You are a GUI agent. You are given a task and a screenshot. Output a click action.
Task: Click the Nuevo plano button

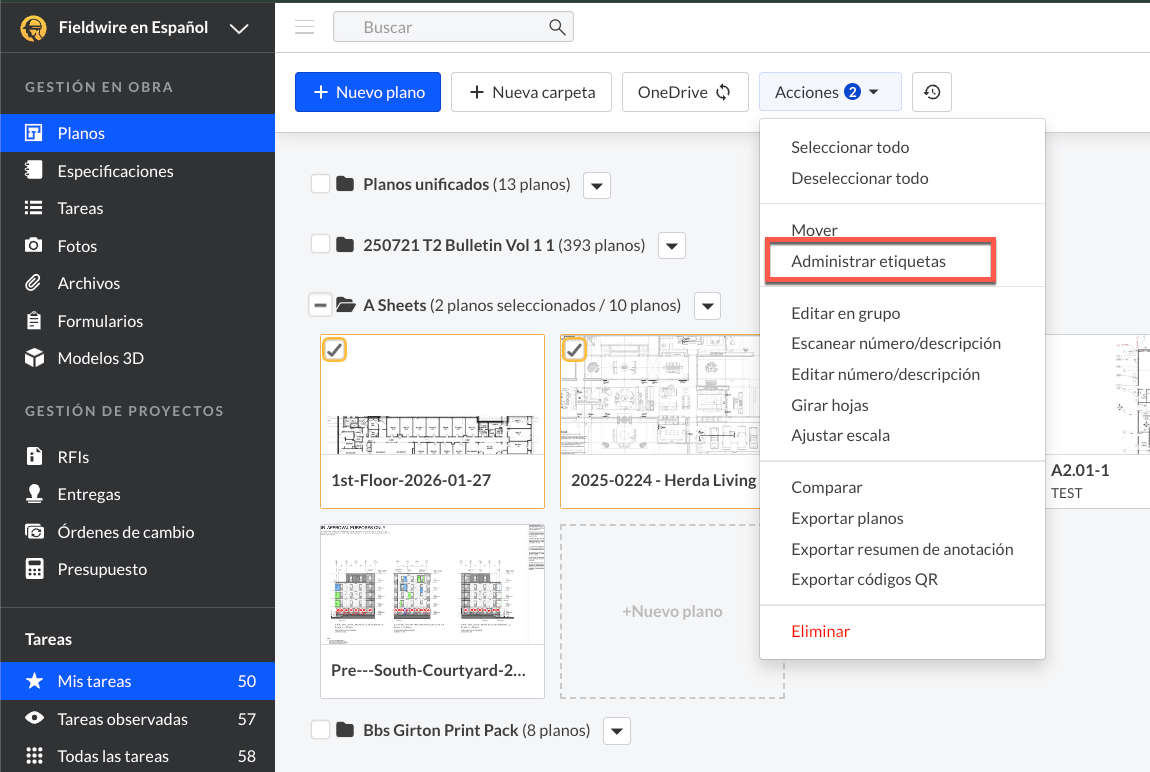(x=368, y=92)
